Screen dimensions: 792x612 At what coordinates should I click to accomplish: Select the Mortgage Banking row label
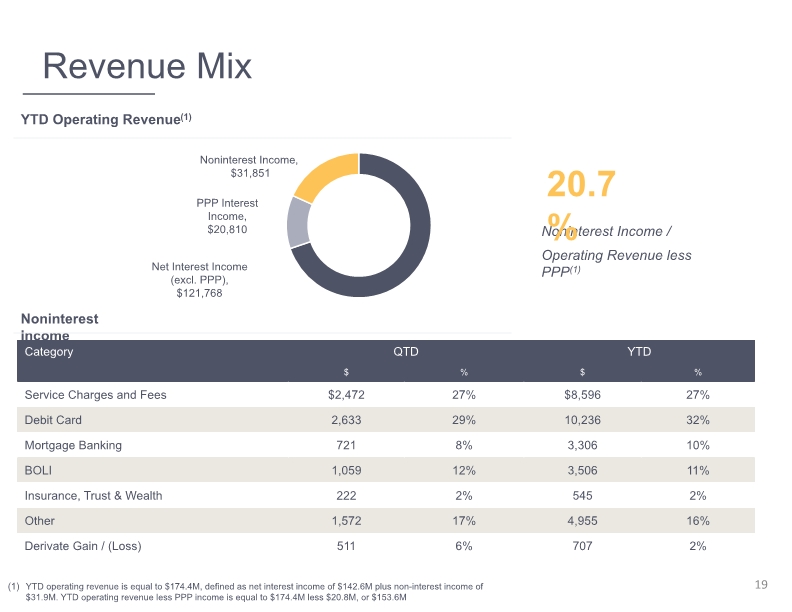(x=73, y=445)
